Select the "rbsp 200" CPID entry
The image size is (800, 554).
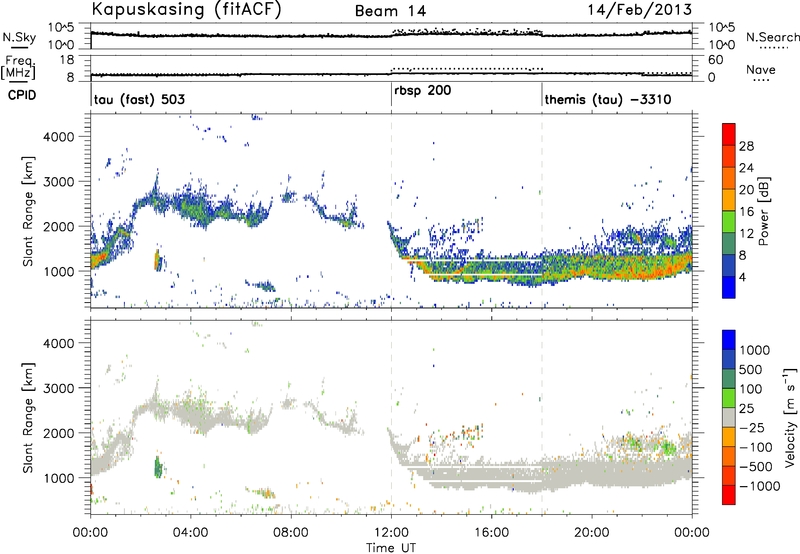pyautogui.click(x=422, y=91)
